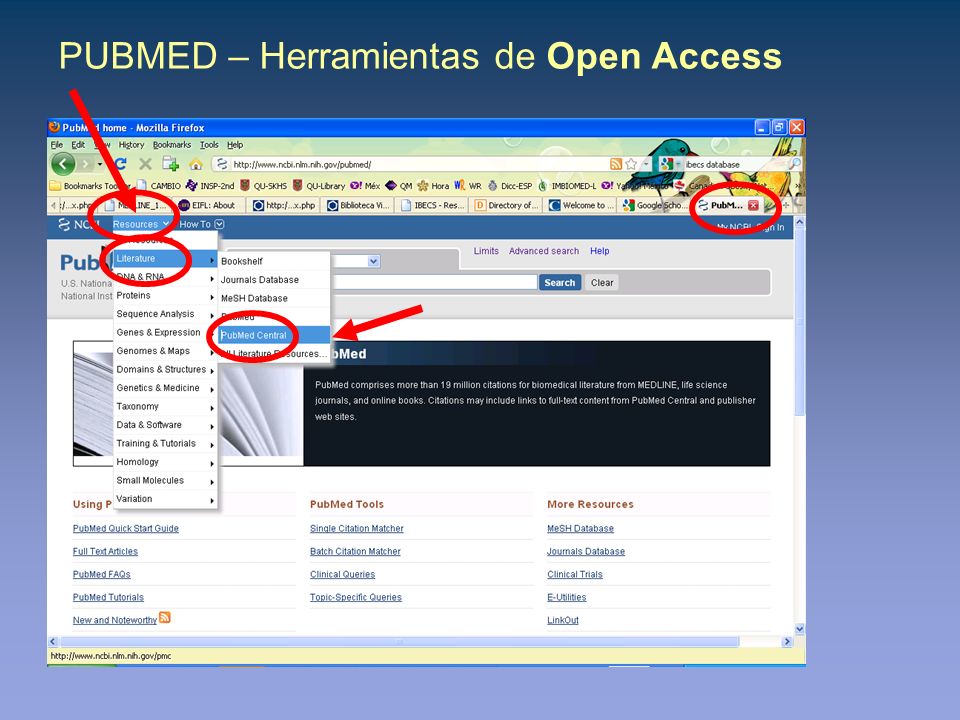Click the horizontal scrollbar thumb
This screenshot has width=960, height=720.
pyautogui.click(x=400, y=642)
